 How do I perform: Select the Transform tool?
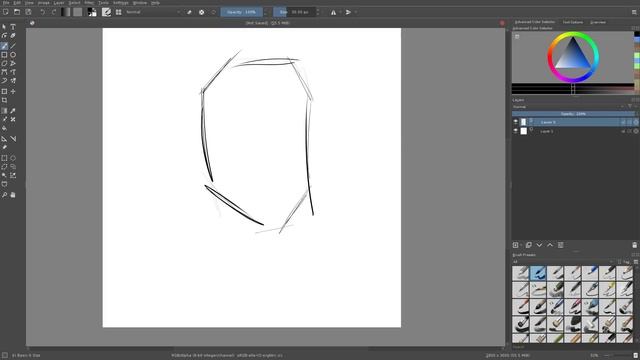[x=4, y=91]
